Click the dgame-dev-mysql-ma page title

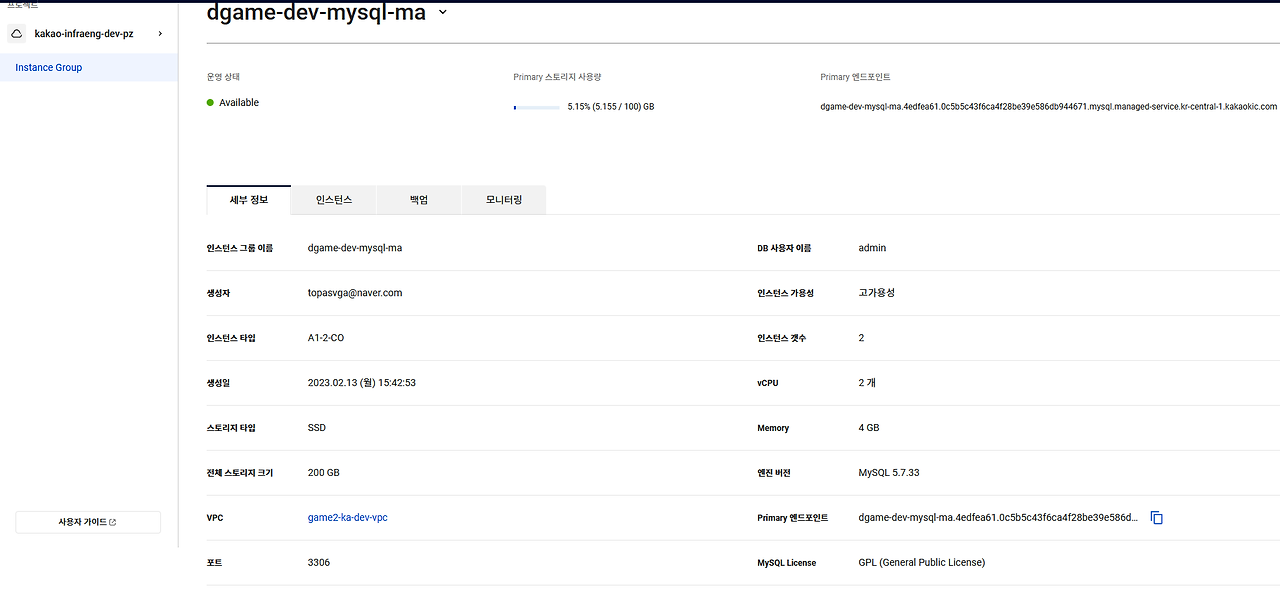316,13
